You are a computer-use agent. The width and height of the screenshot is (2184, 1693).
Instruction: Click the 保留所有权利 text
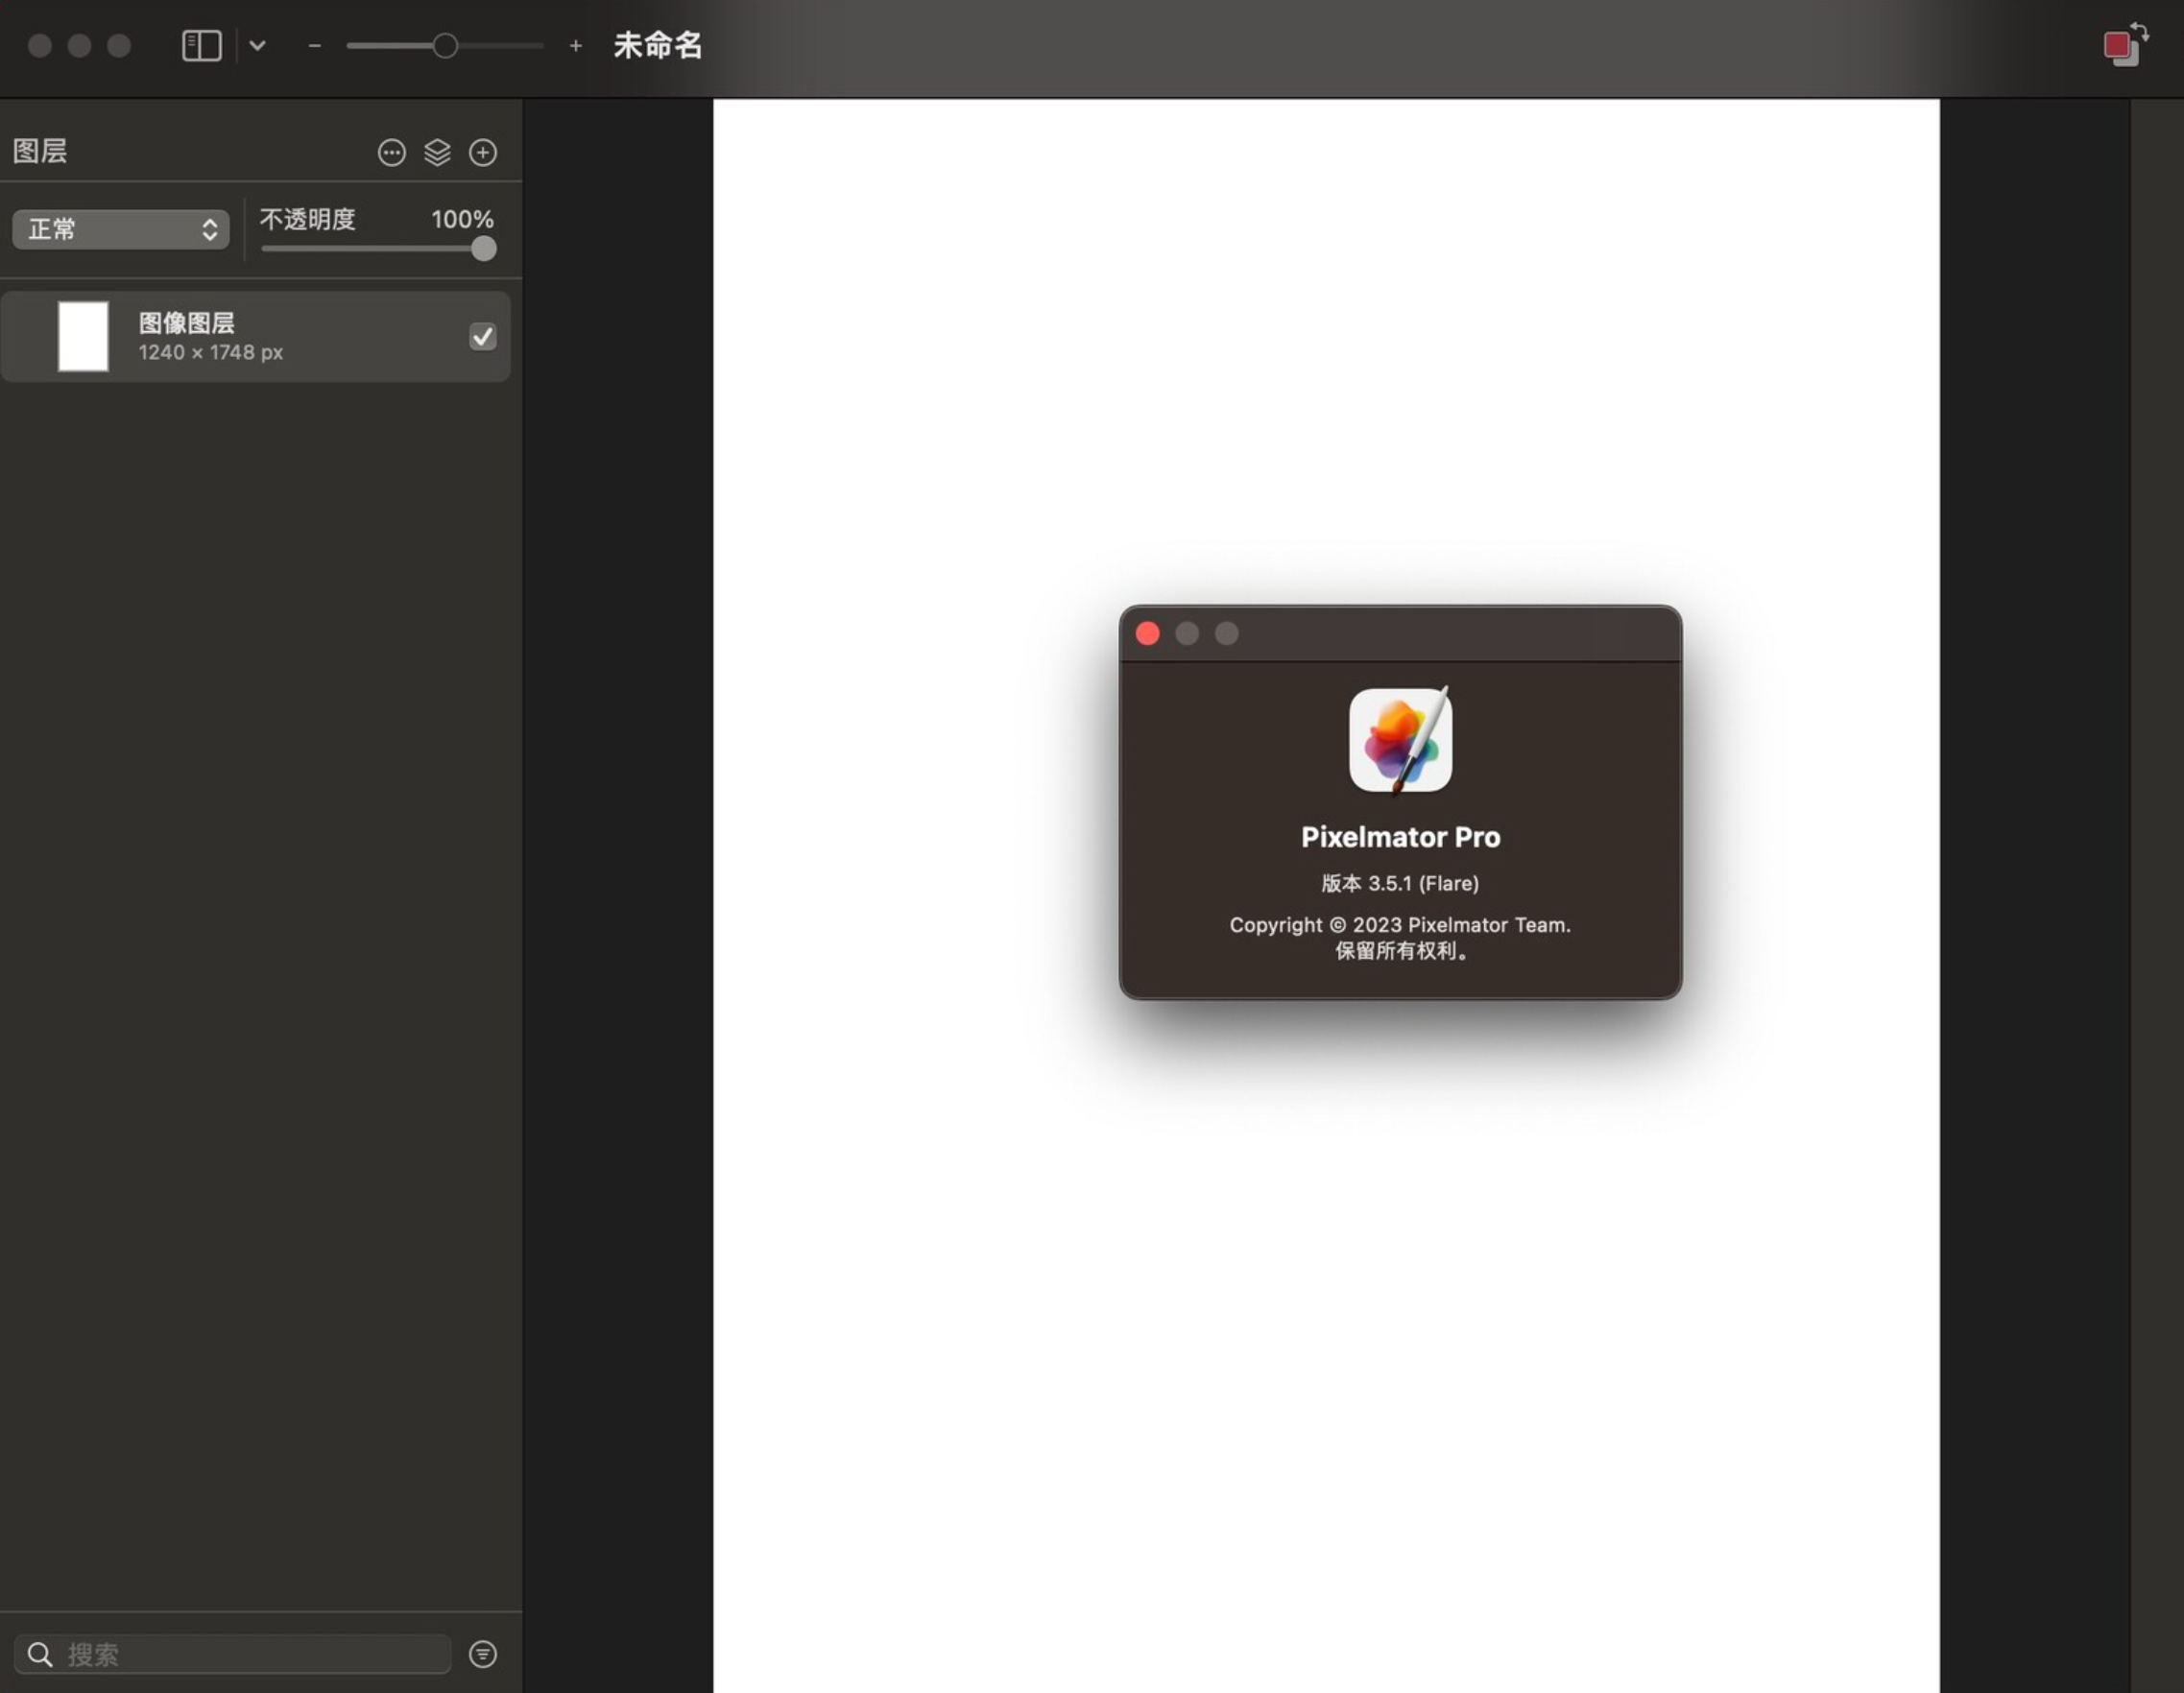click(x=1401, y=951)
